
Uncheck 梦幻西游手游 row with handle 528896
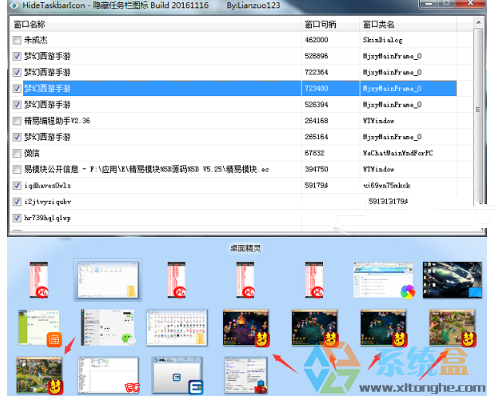click(17, 56)
